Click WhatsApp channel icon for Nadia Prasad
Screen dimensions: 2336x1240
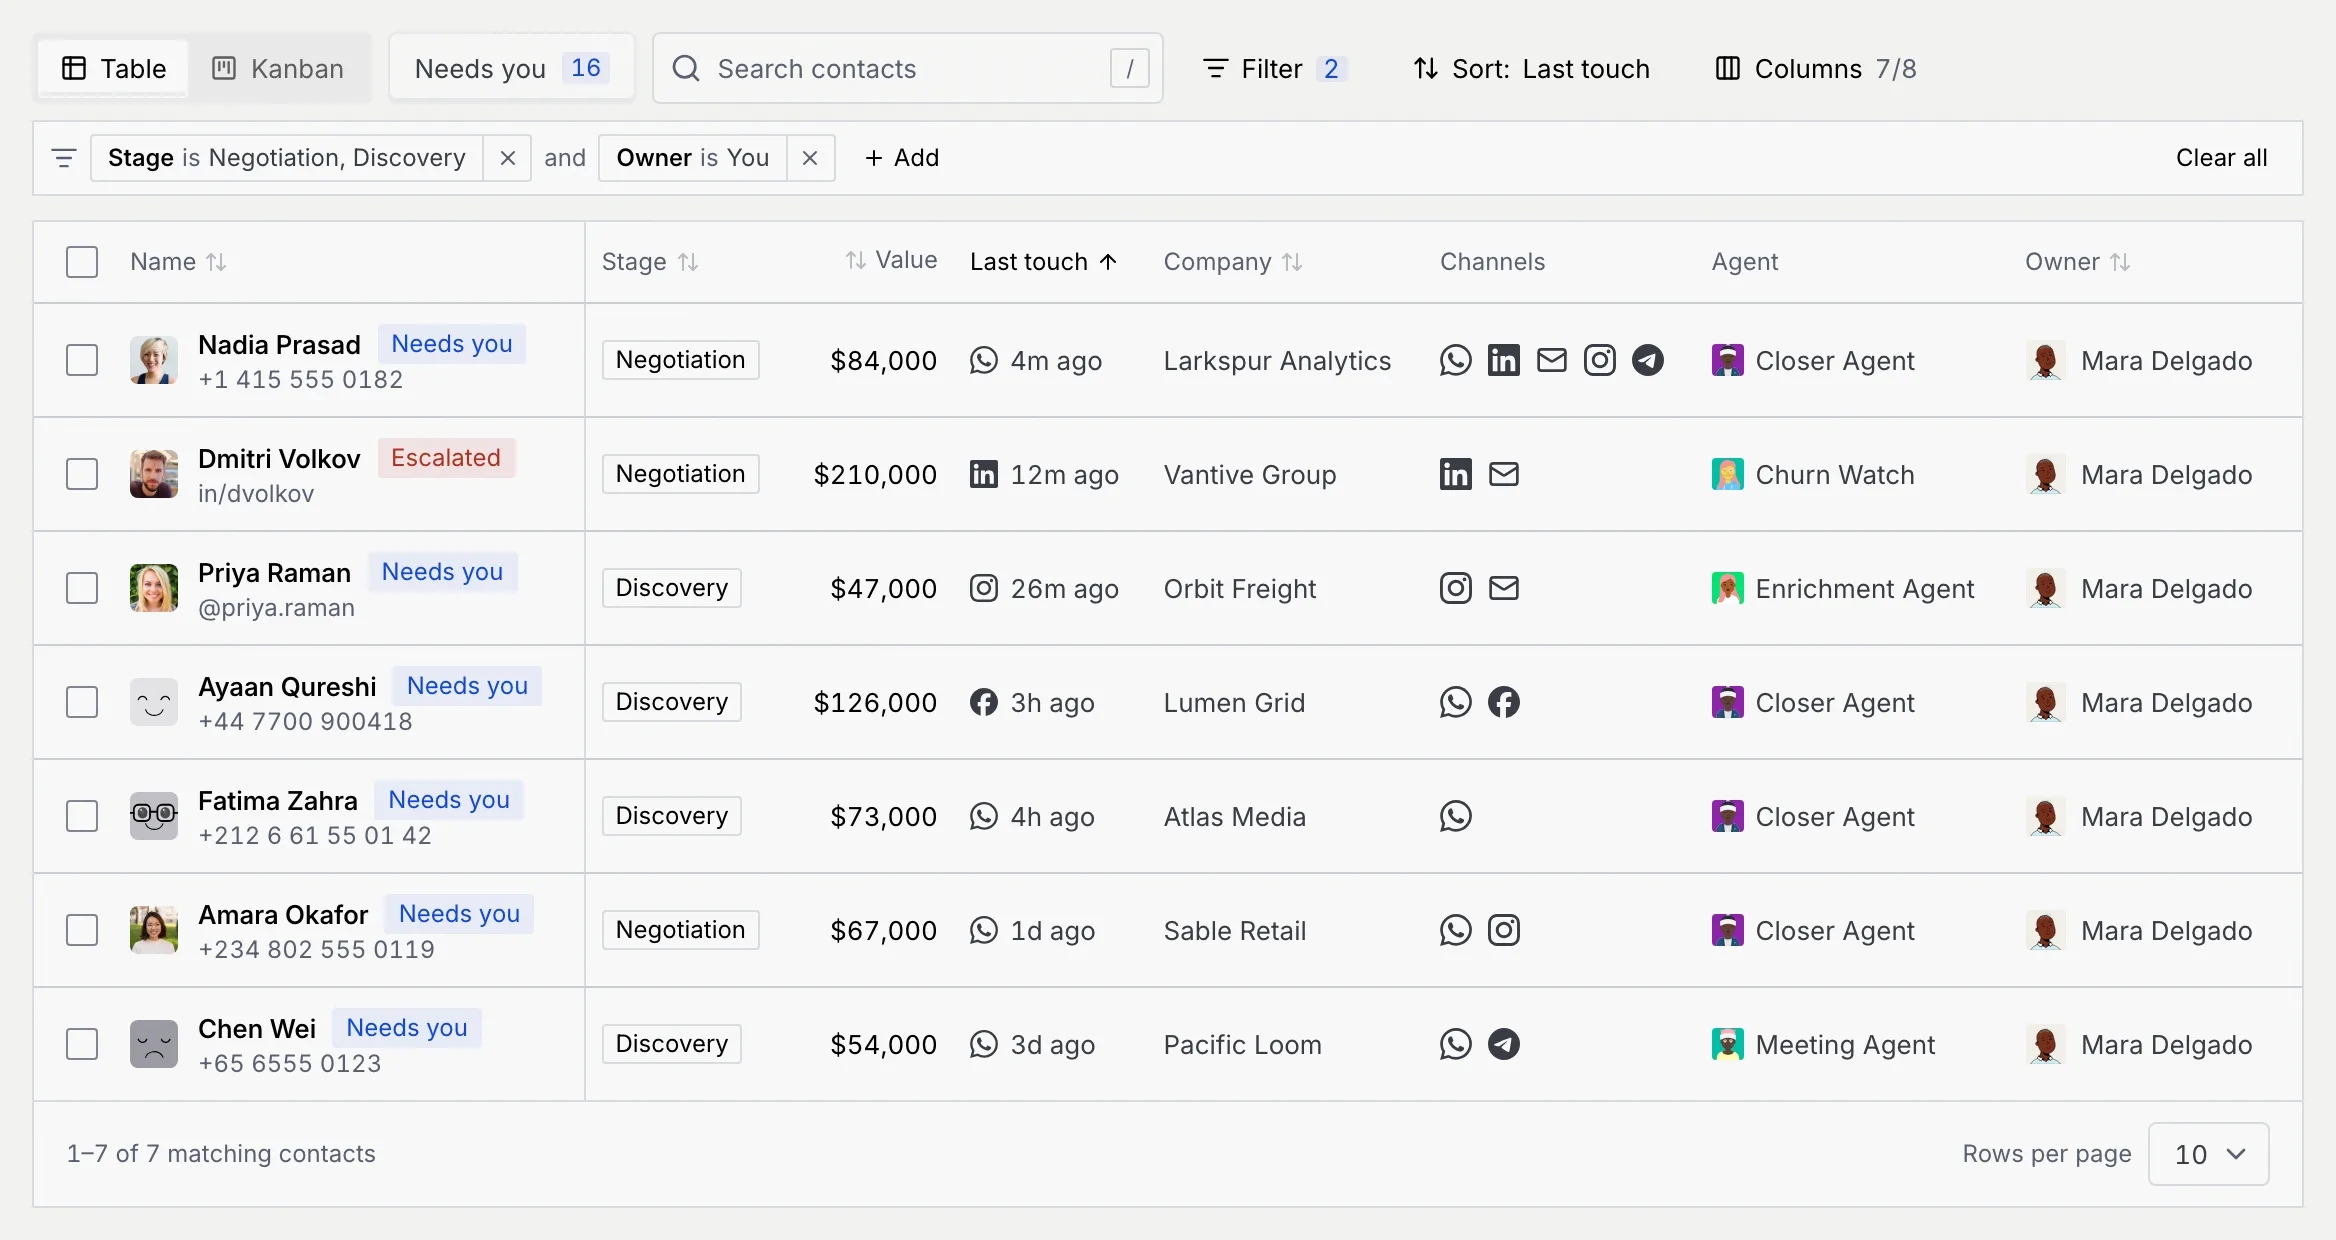click(1455, 360)
